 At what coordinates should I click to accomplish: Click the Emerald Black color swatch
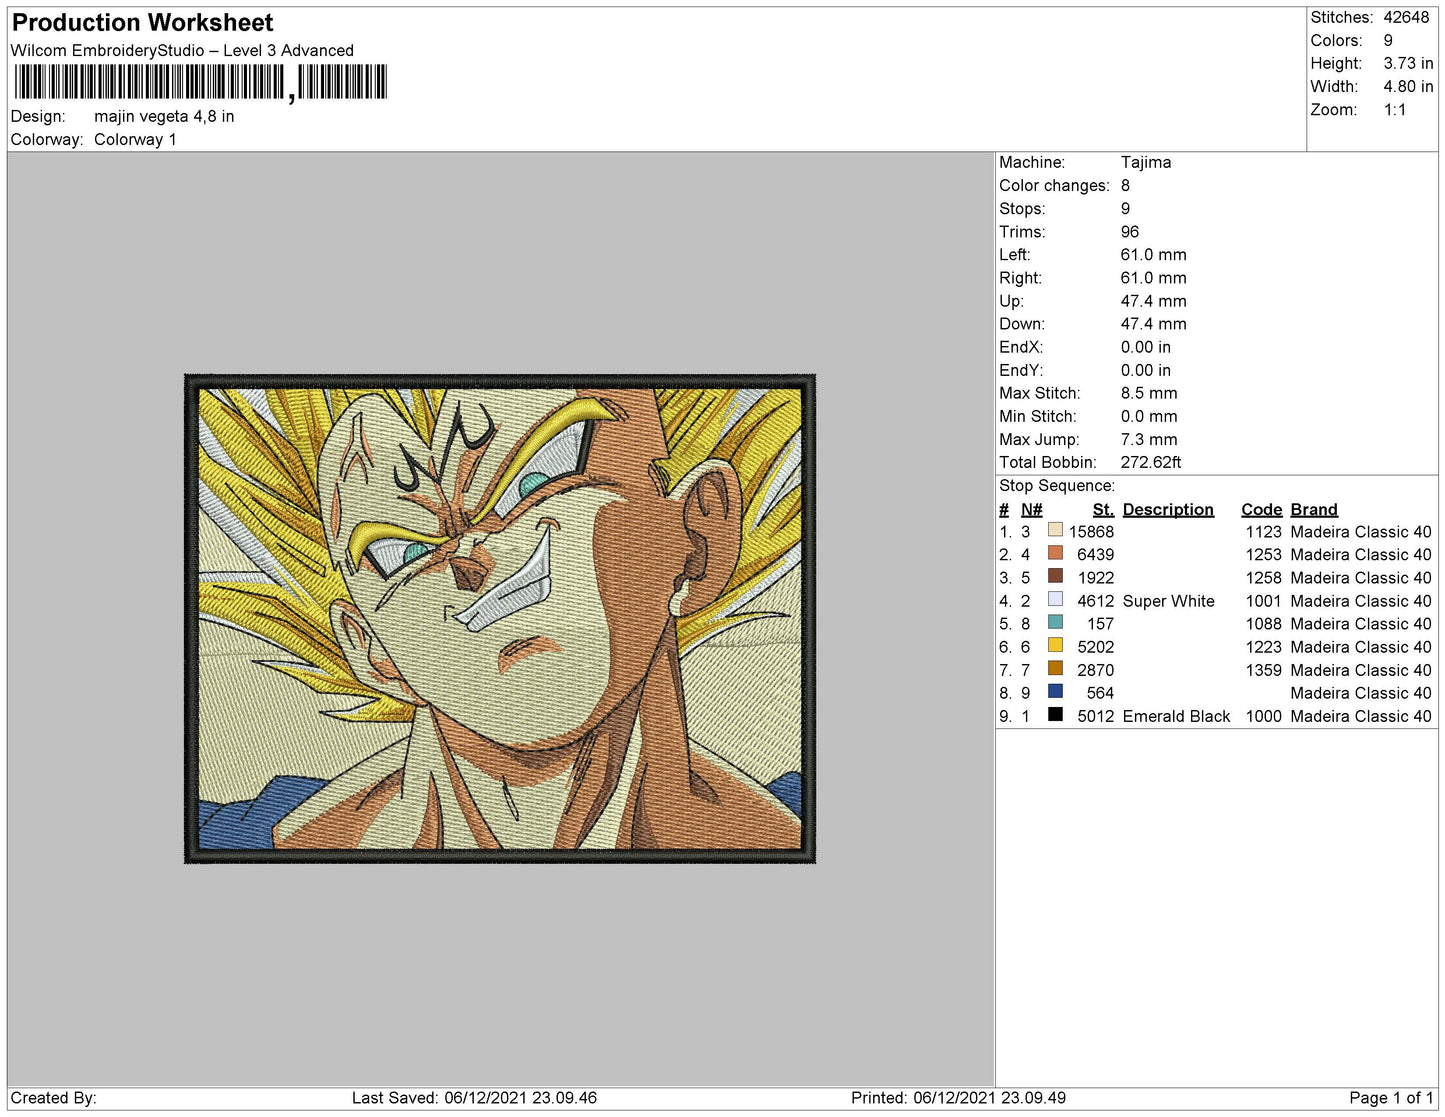pos(1055,714)
